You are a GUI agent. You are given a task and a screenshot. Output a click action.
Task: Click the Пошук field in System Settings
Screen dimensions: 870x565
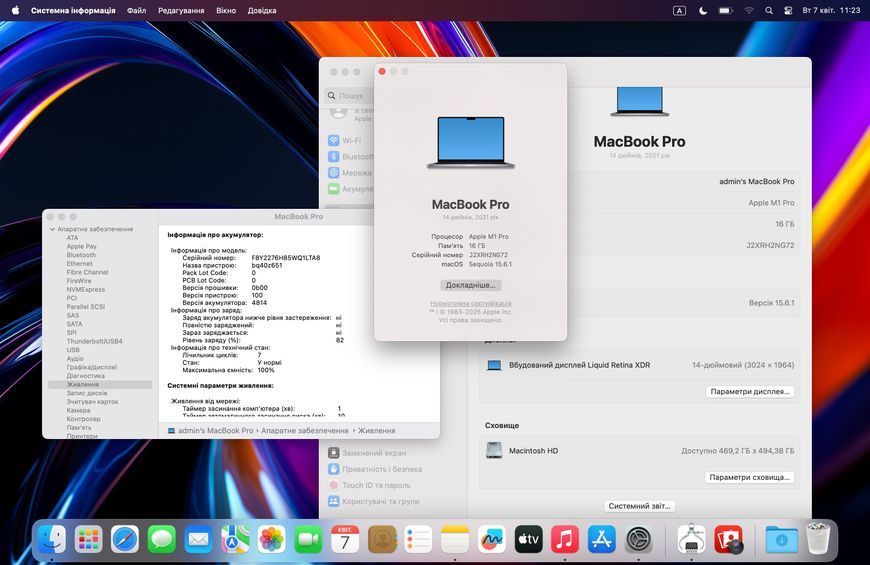tap(350, 95)
